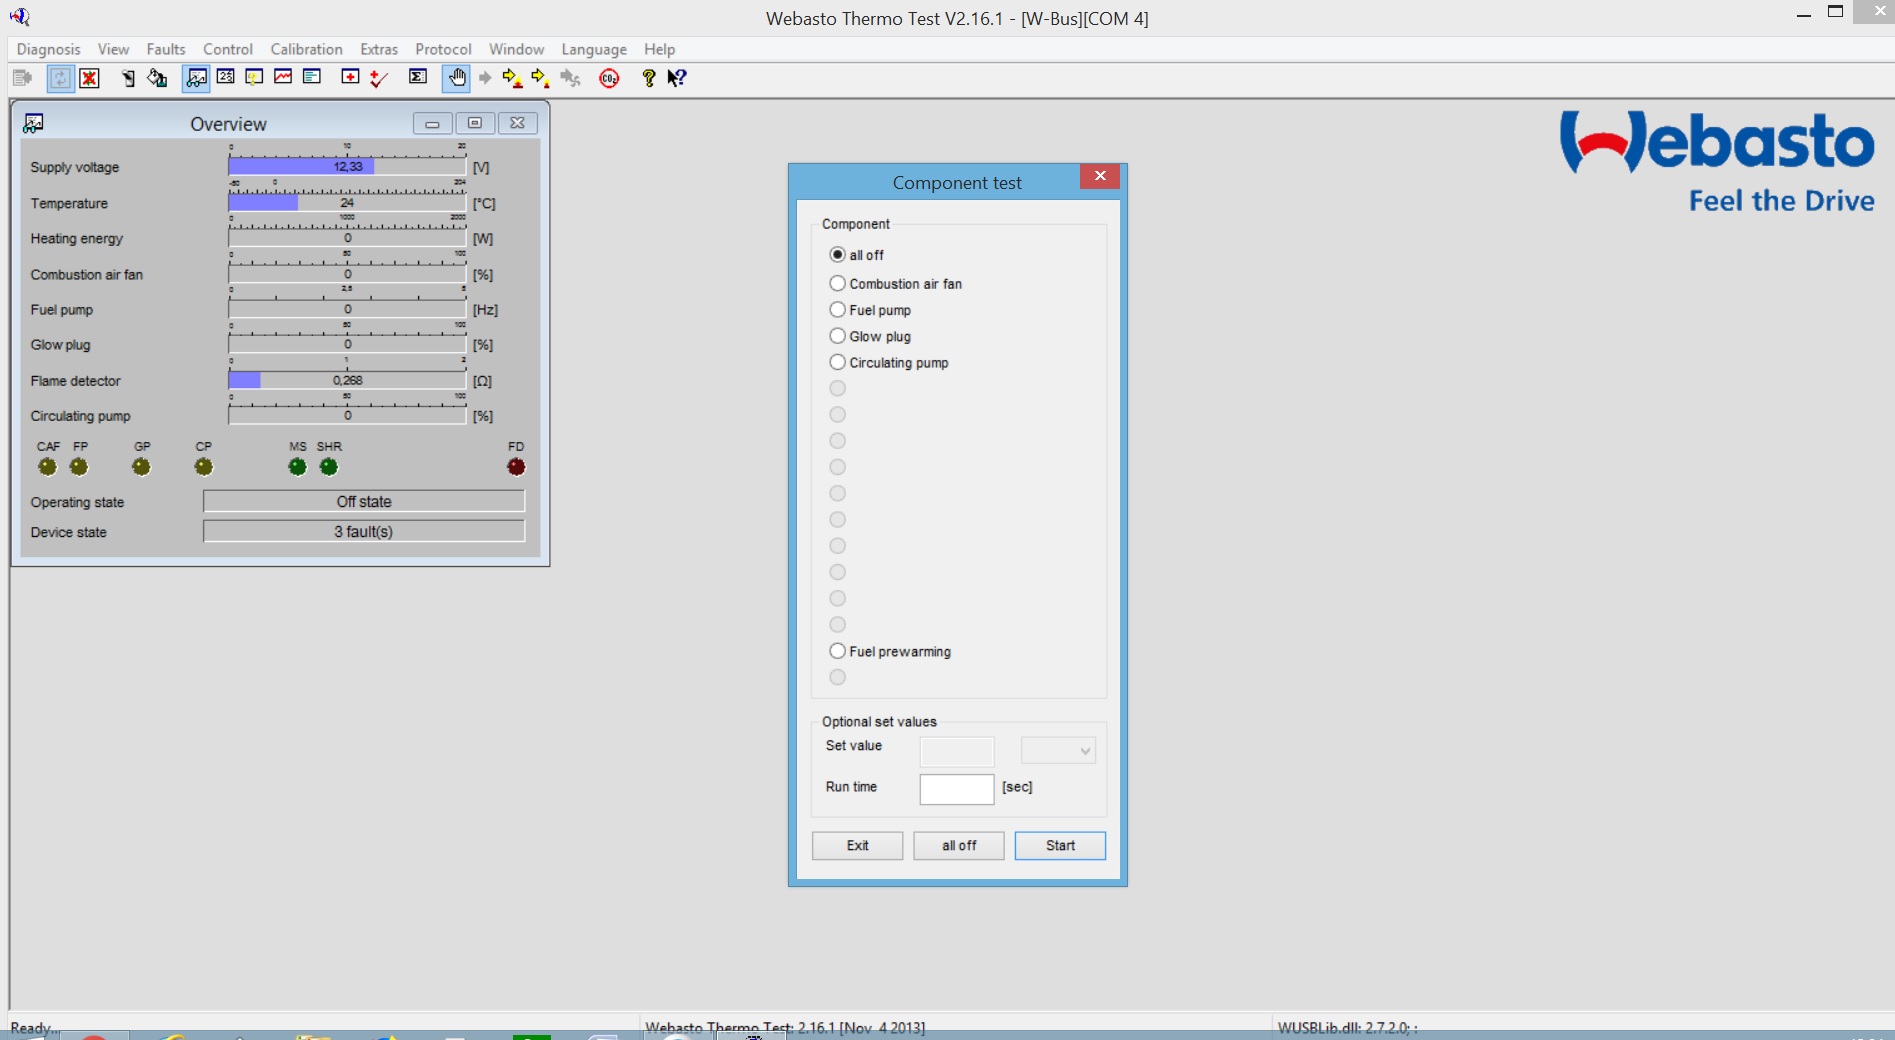Click the application icon in title bar
1895x1040 pixels.
[20, 17]
